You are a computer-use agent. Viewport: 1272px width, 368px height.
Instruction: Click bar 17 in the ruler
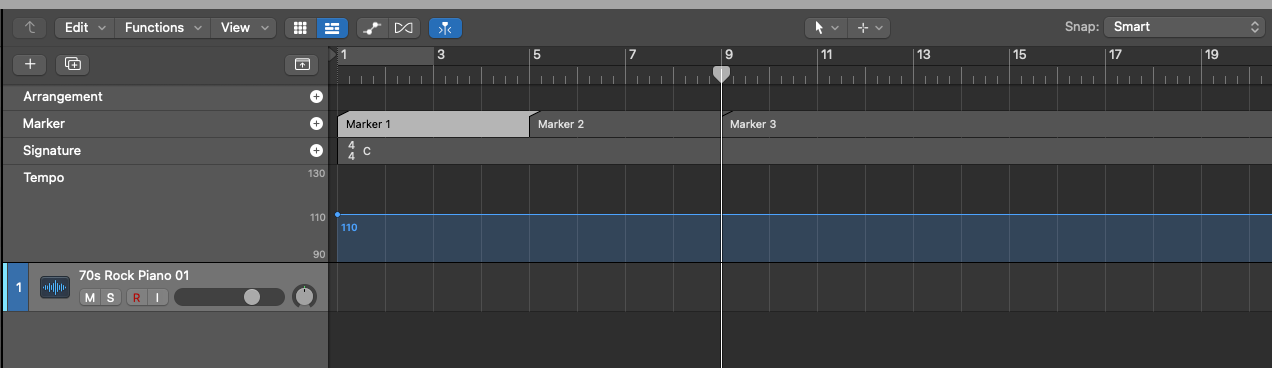pos(1115,55)
